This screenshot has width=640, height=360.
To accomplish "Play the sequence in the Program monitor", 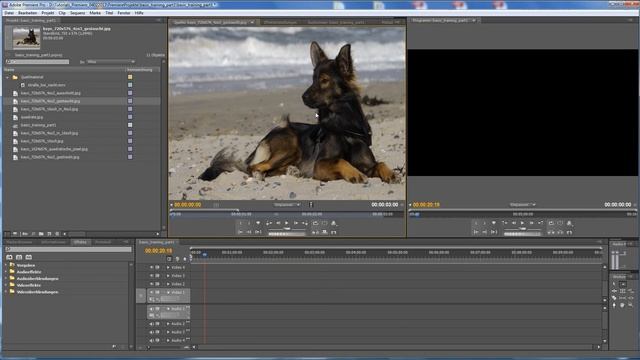I will click(x=522, y=223).
